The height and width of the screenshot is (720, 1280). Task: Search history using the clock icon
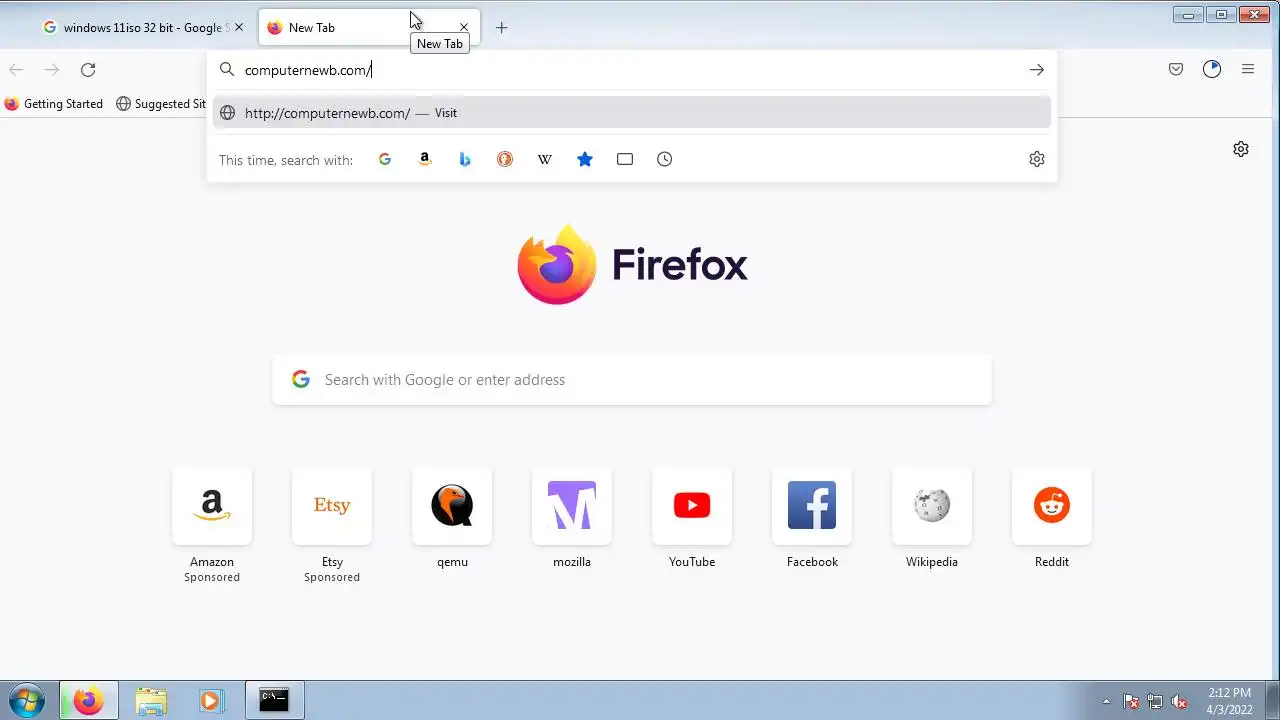[x=665, y=159]
